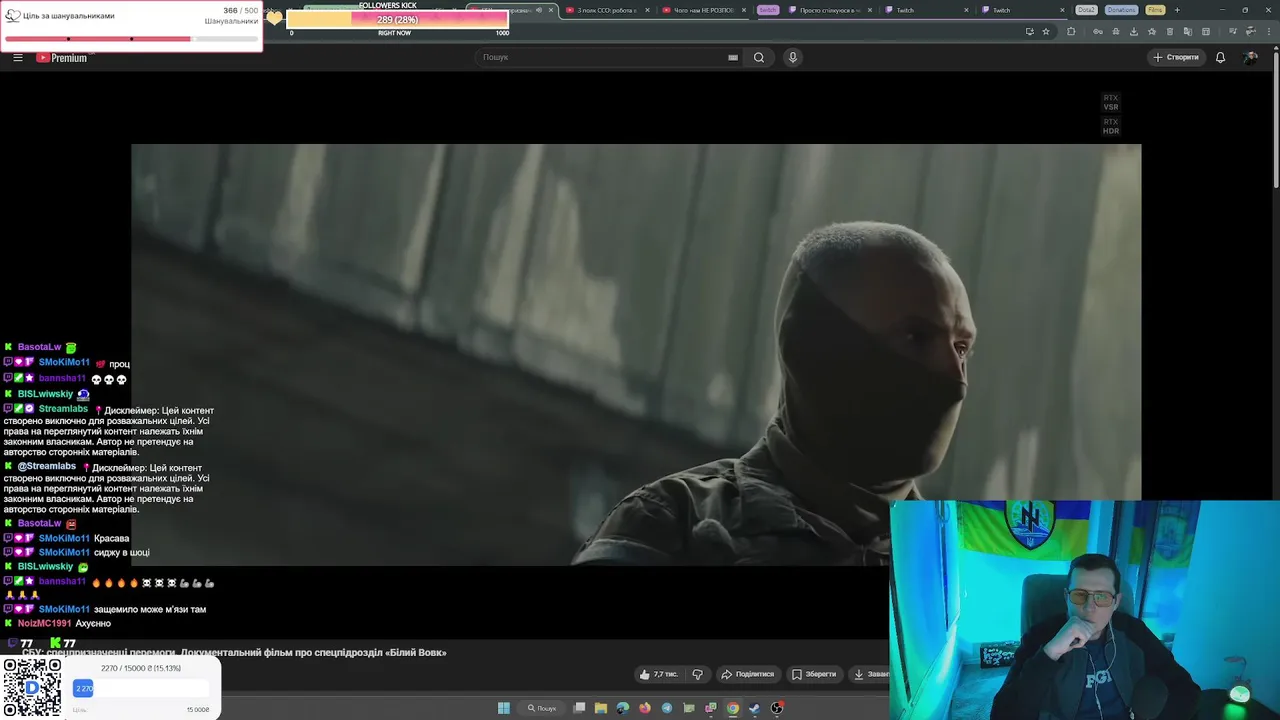The image size is (1280, 720).
Task: Click the magnifier search button
Action: tap(759, 57)
